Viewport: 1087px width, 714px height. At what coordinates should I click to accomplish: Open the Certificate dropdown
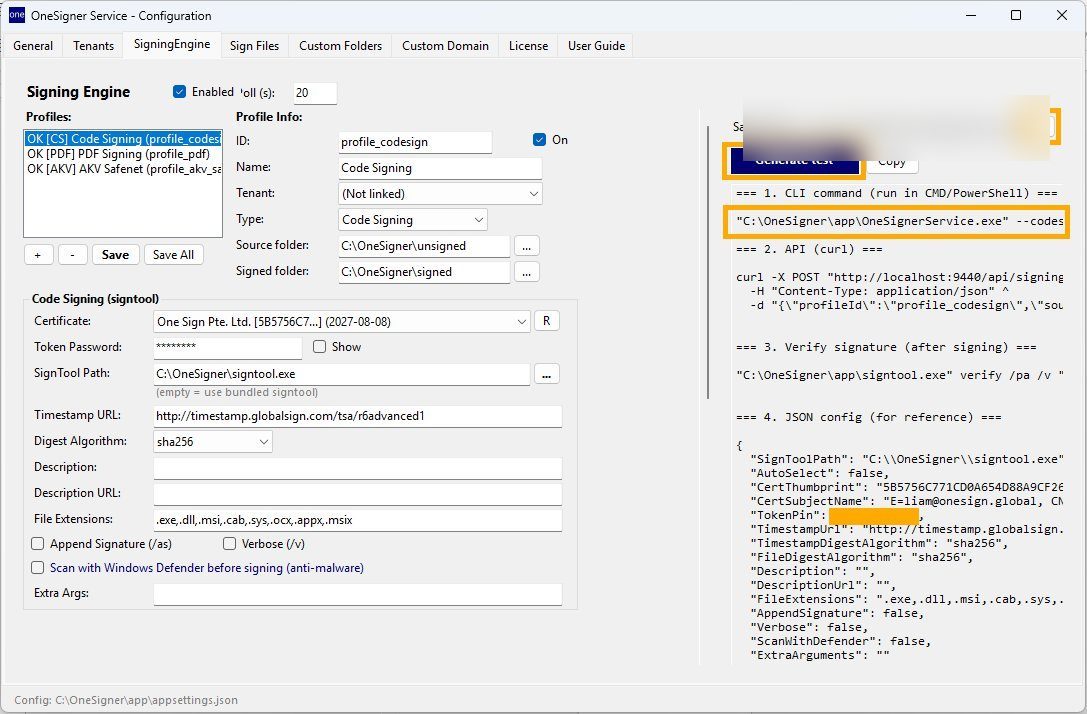(342, 322)
